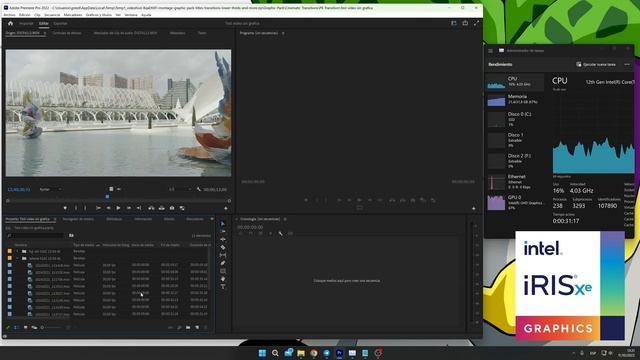Open Find magnifier in Project panel footer
640x360 pixels.
[x=179, y=327]
